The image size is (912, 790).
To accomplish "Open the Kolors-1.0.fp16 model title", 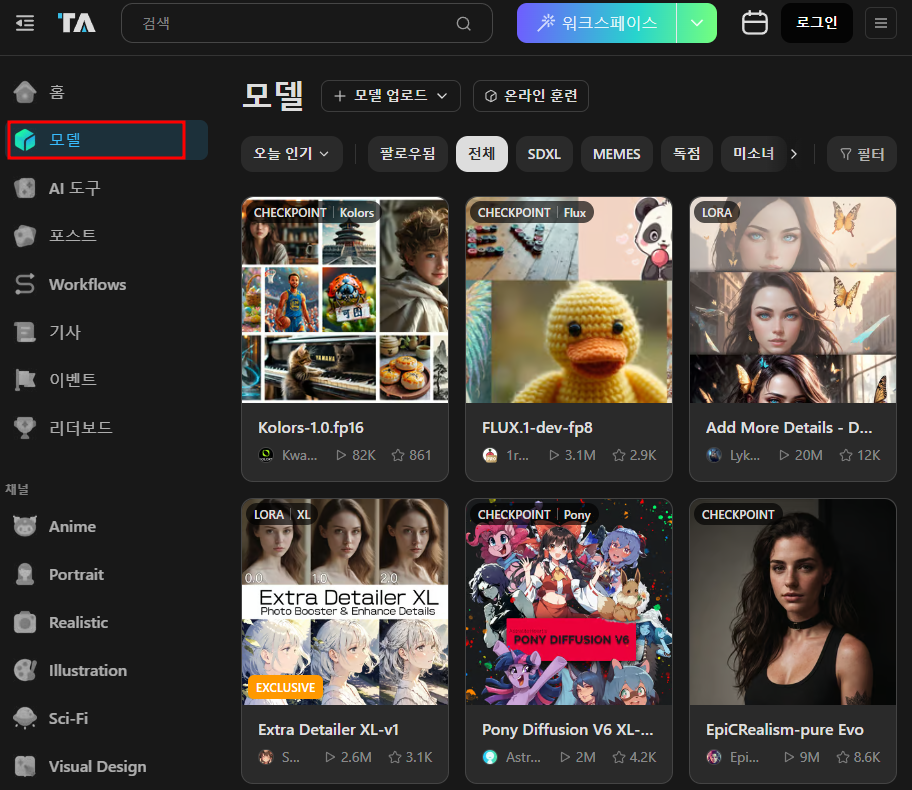I will pyautogui.click(x=311, y=428).
